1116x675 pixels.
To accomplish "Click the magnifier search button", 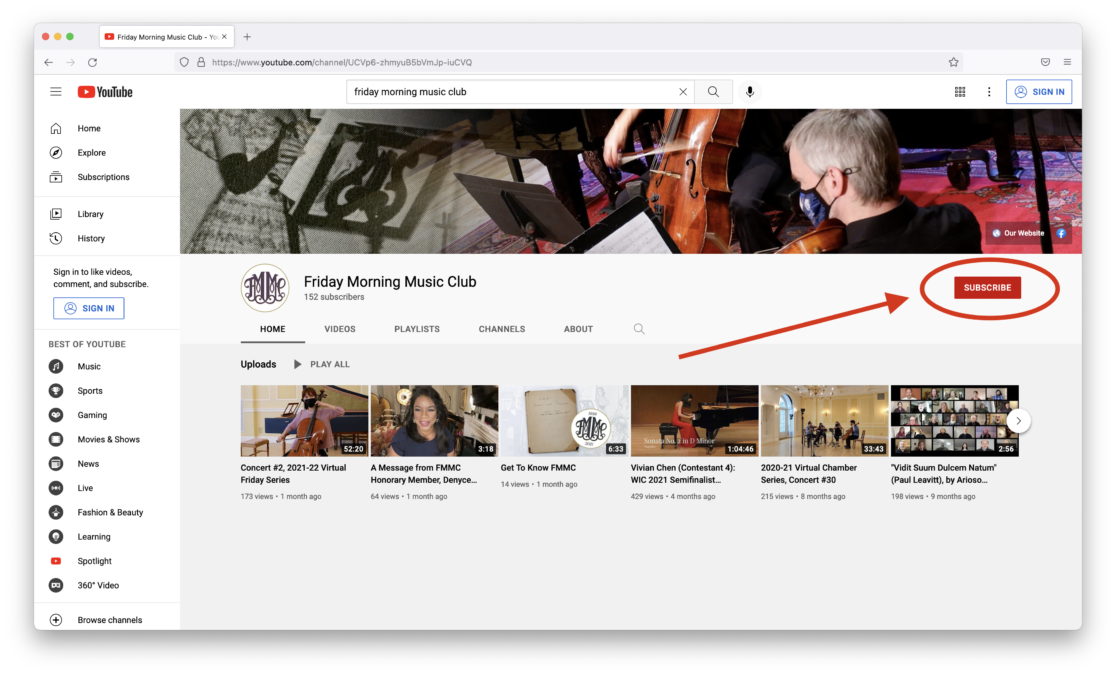I will (713, 92).
